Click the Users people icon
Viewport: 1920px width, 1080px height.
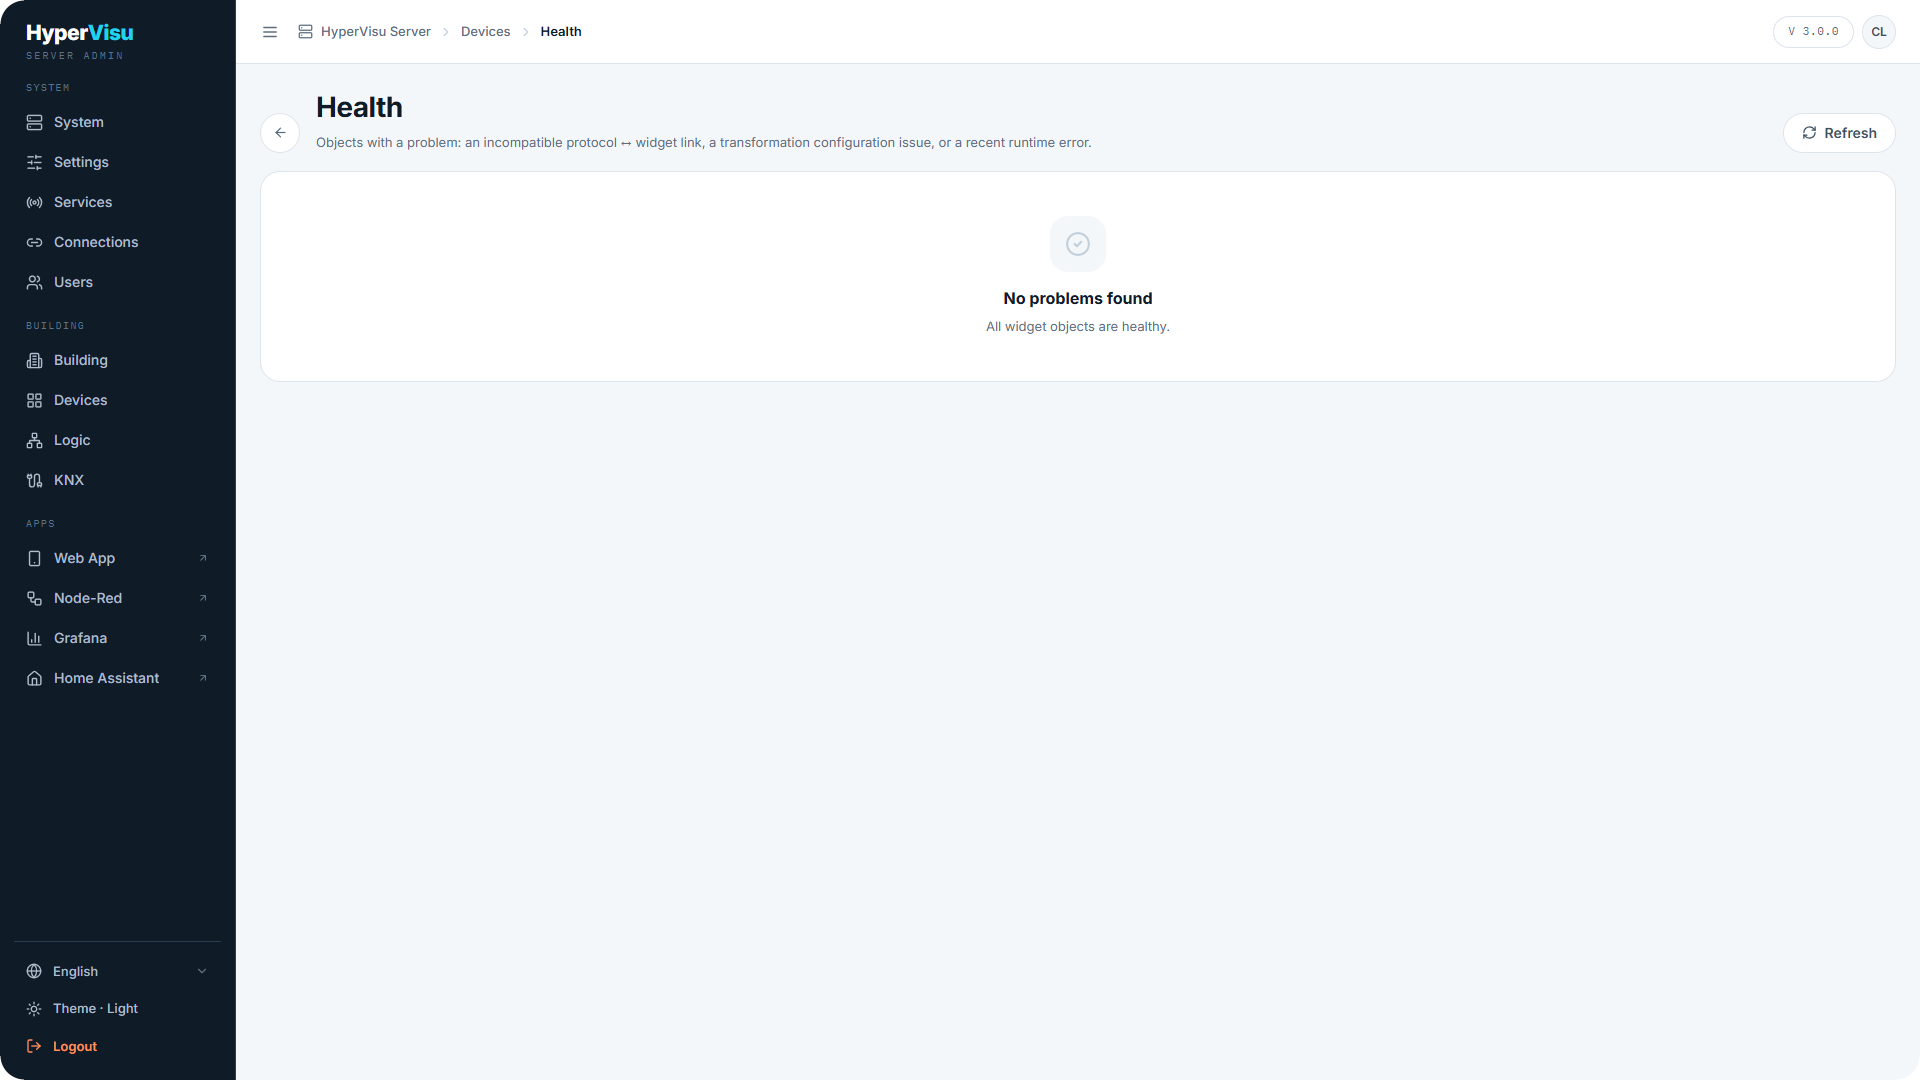[x=34, y=282]
